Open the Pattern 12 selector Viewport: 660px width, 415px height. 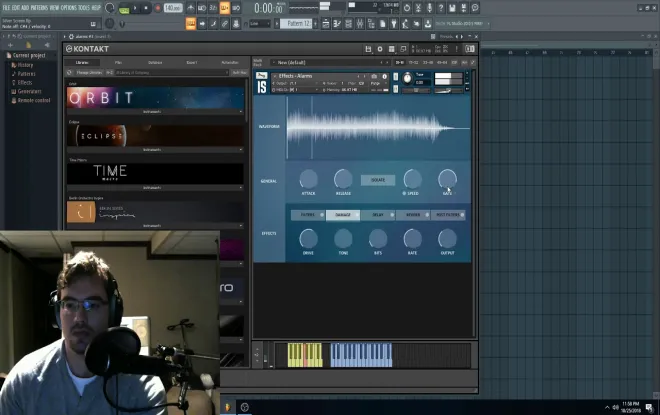298,24
